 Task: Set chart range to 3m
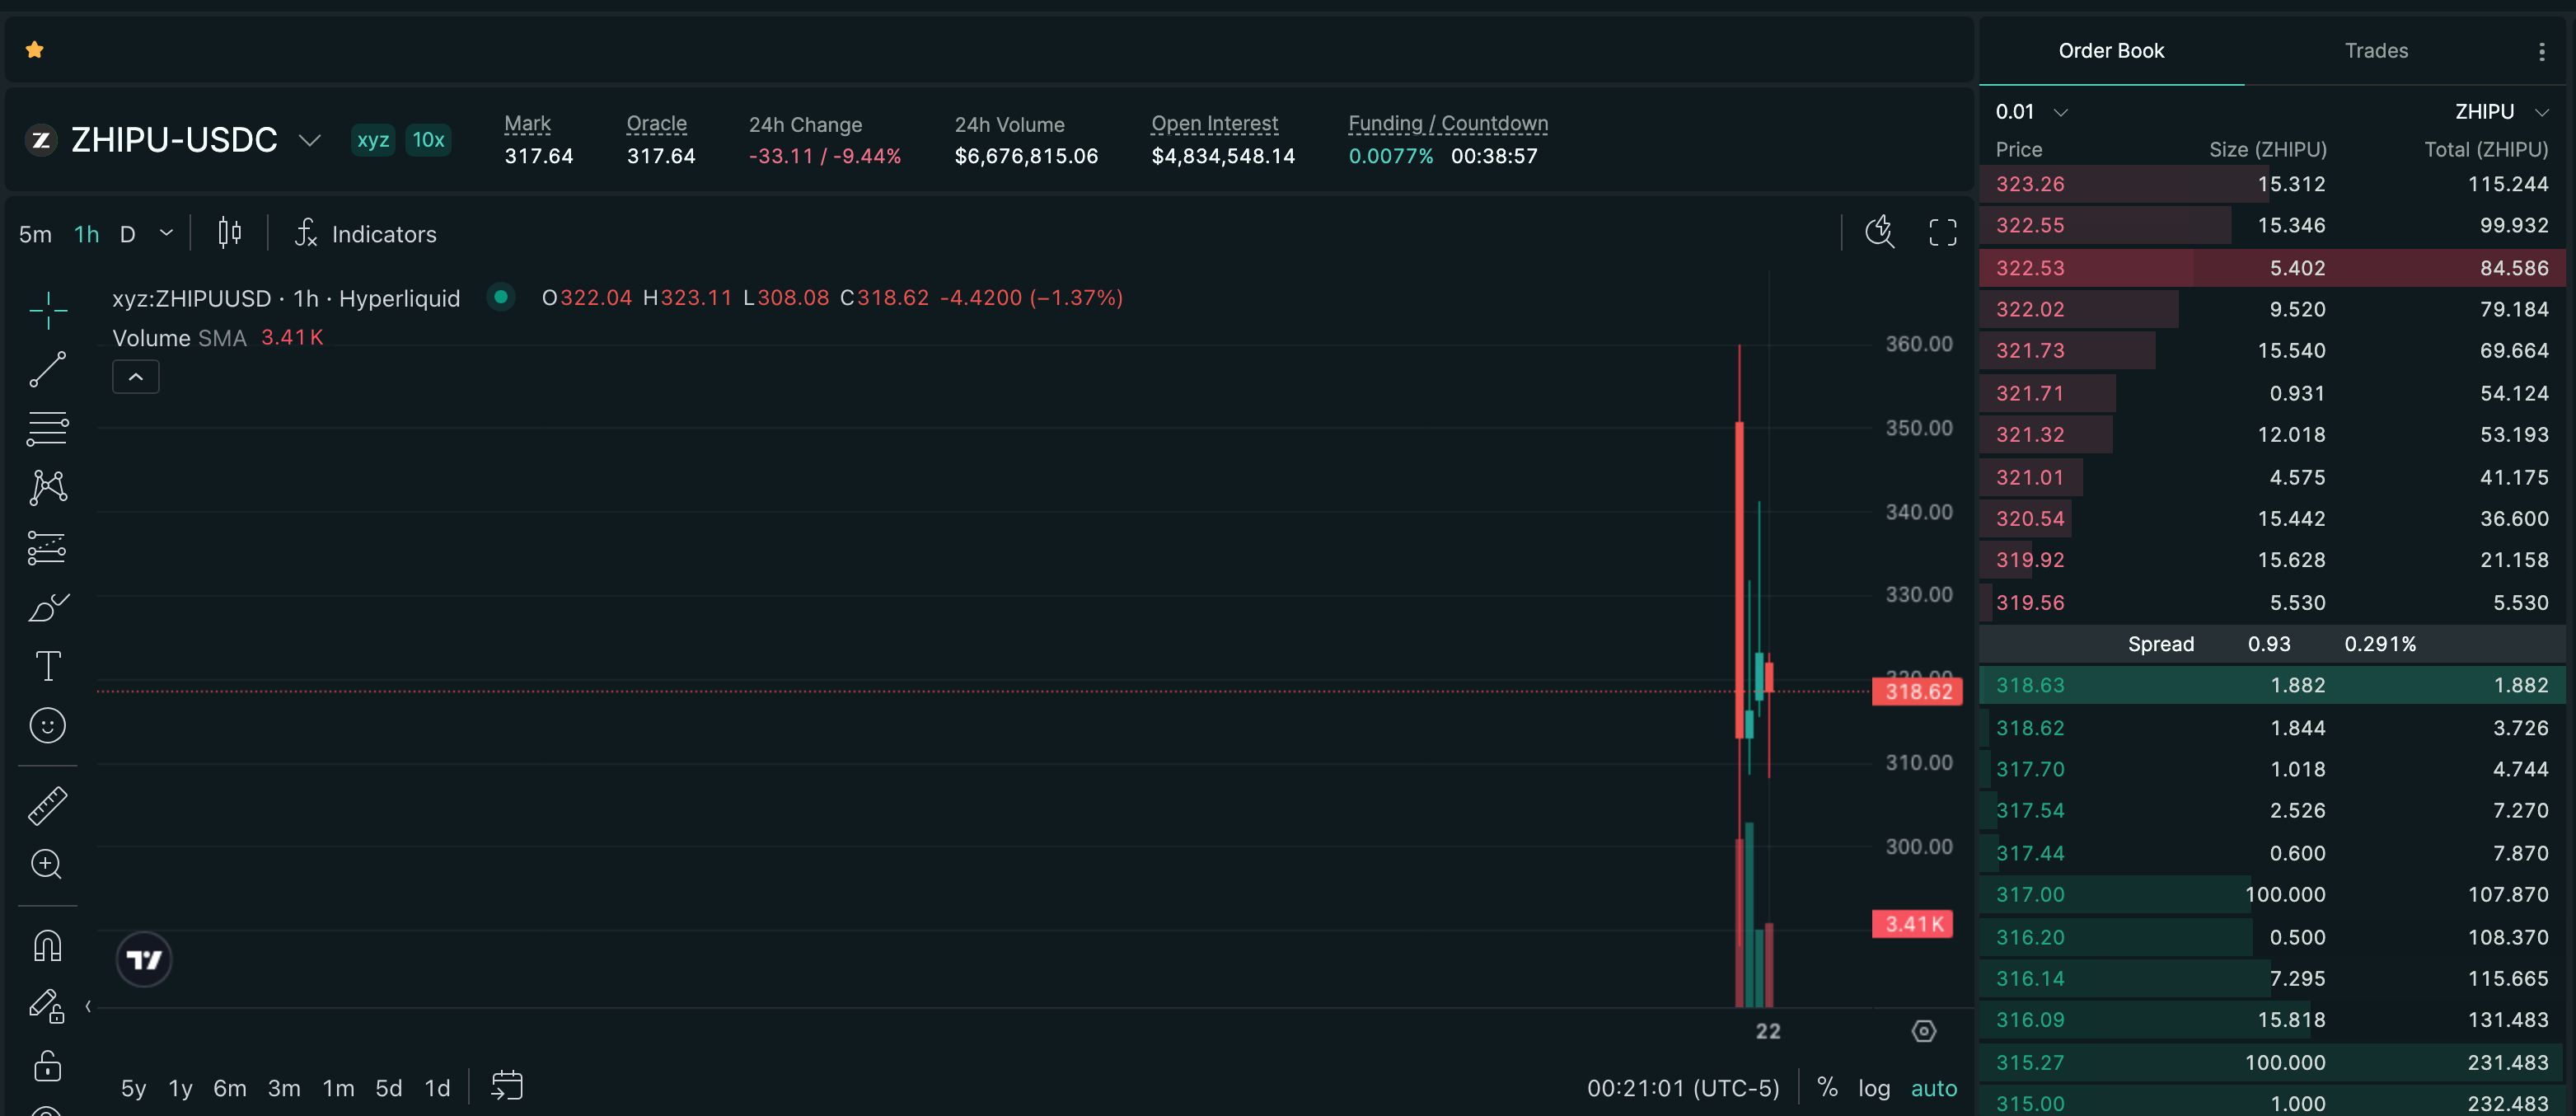click(x=284, y=1088)
